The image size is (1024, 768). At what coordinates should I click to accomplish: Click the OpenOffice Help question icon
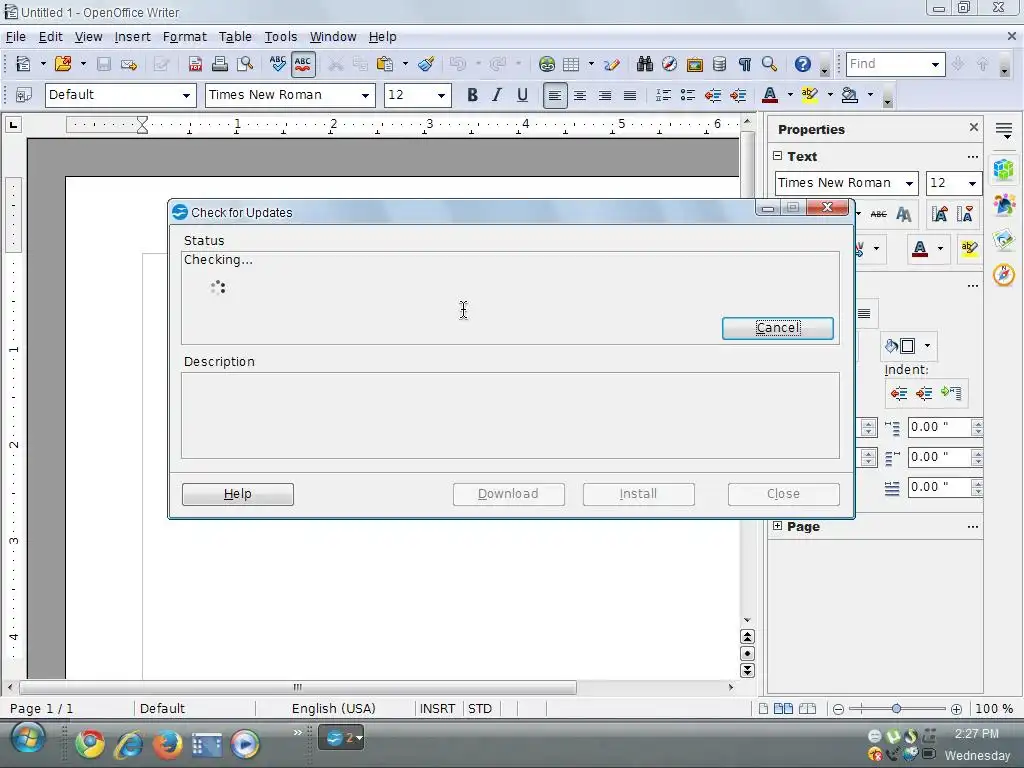point(803,64)
